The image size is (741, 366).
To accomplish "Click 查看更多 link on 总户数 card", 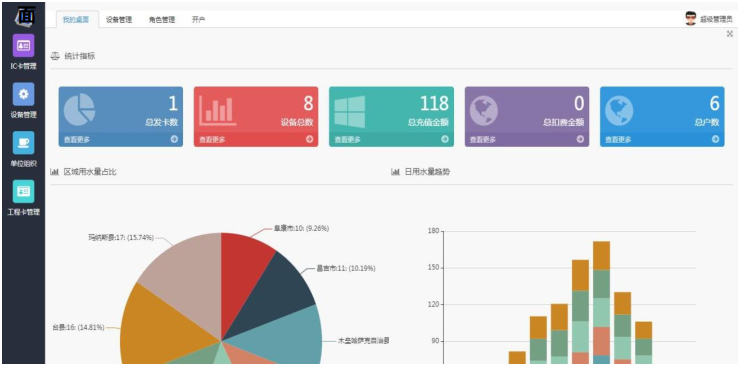I will coord(618,139).
